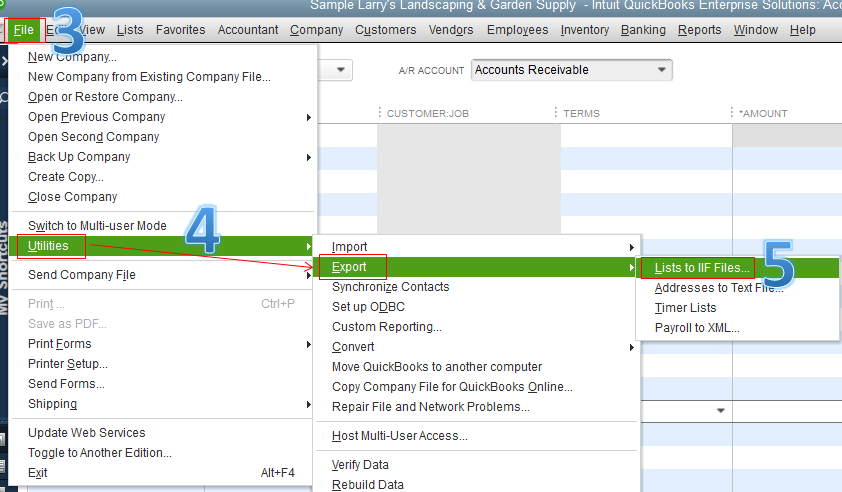842x492 pixels.
Task: Select Exit from the File menu
Action: point(163,473)
